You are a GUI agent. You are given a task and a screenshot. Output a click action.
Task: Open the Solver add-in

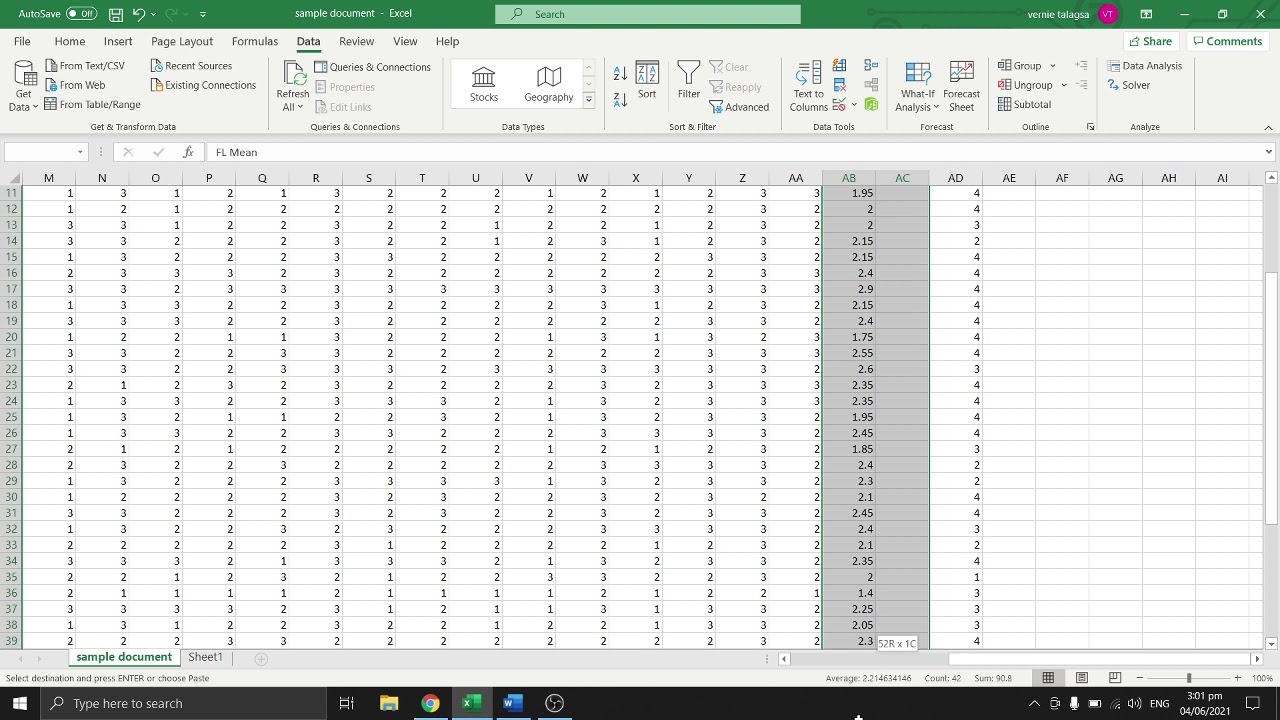click(x=1129, y=85)
